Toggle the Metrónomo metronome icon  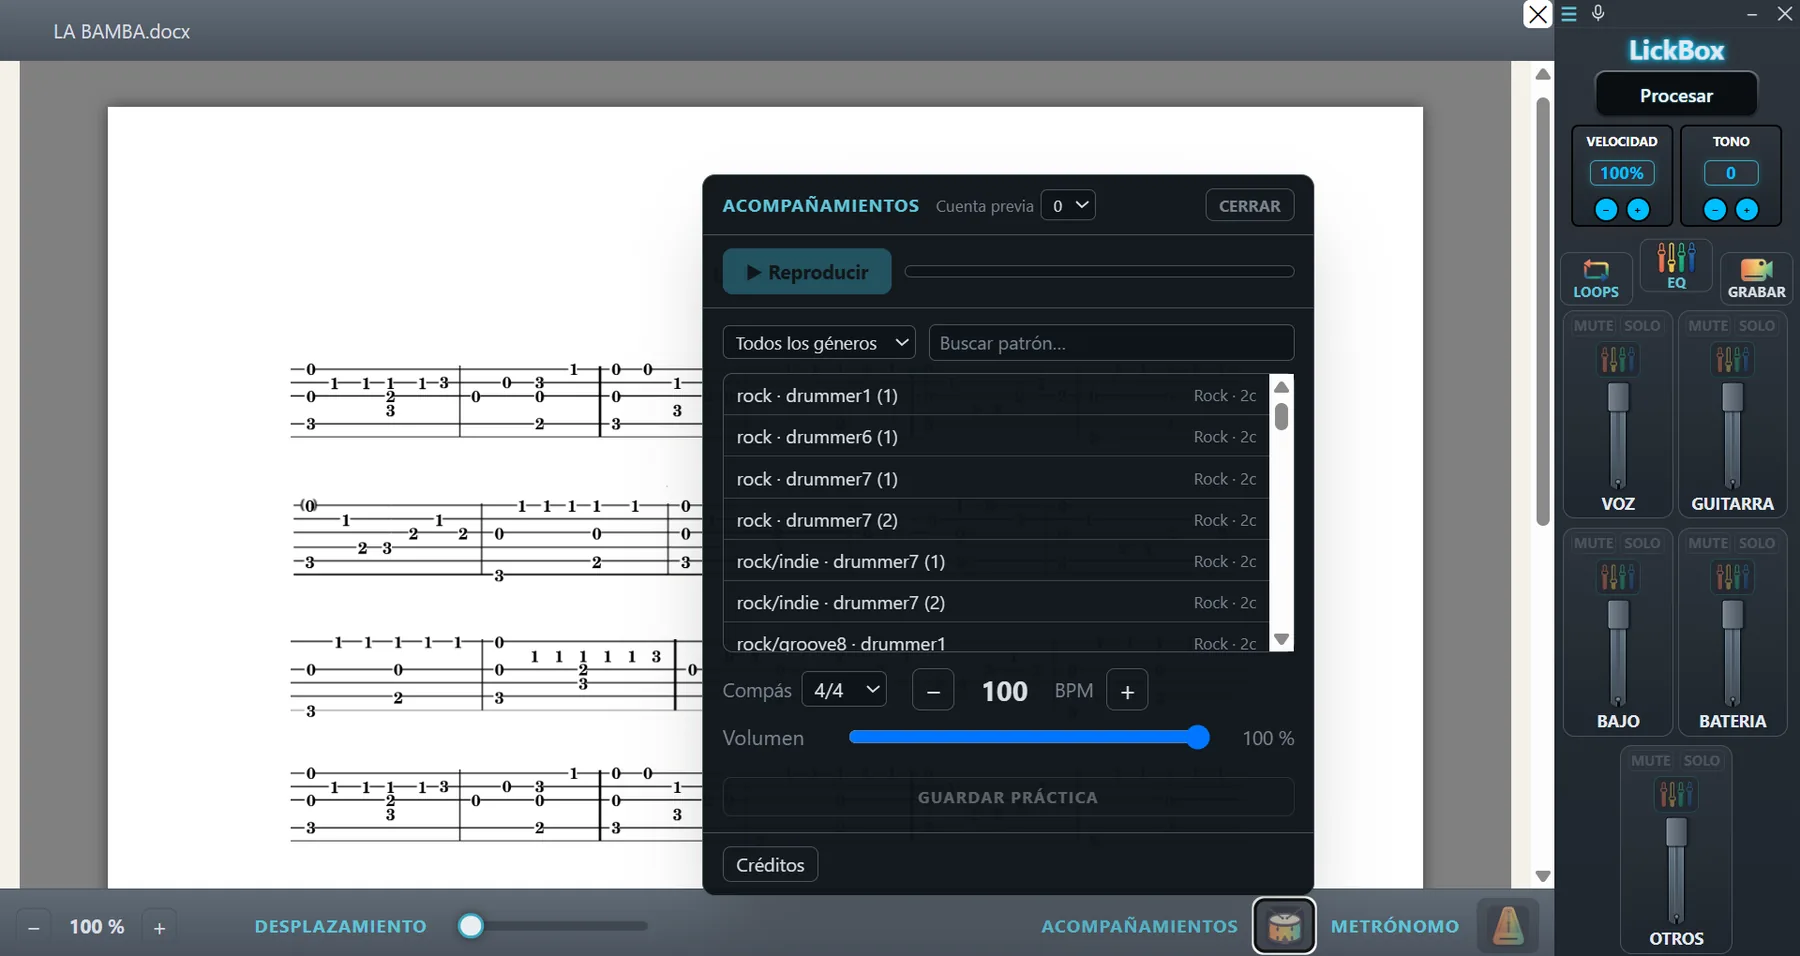click(x=1508, y=926)
